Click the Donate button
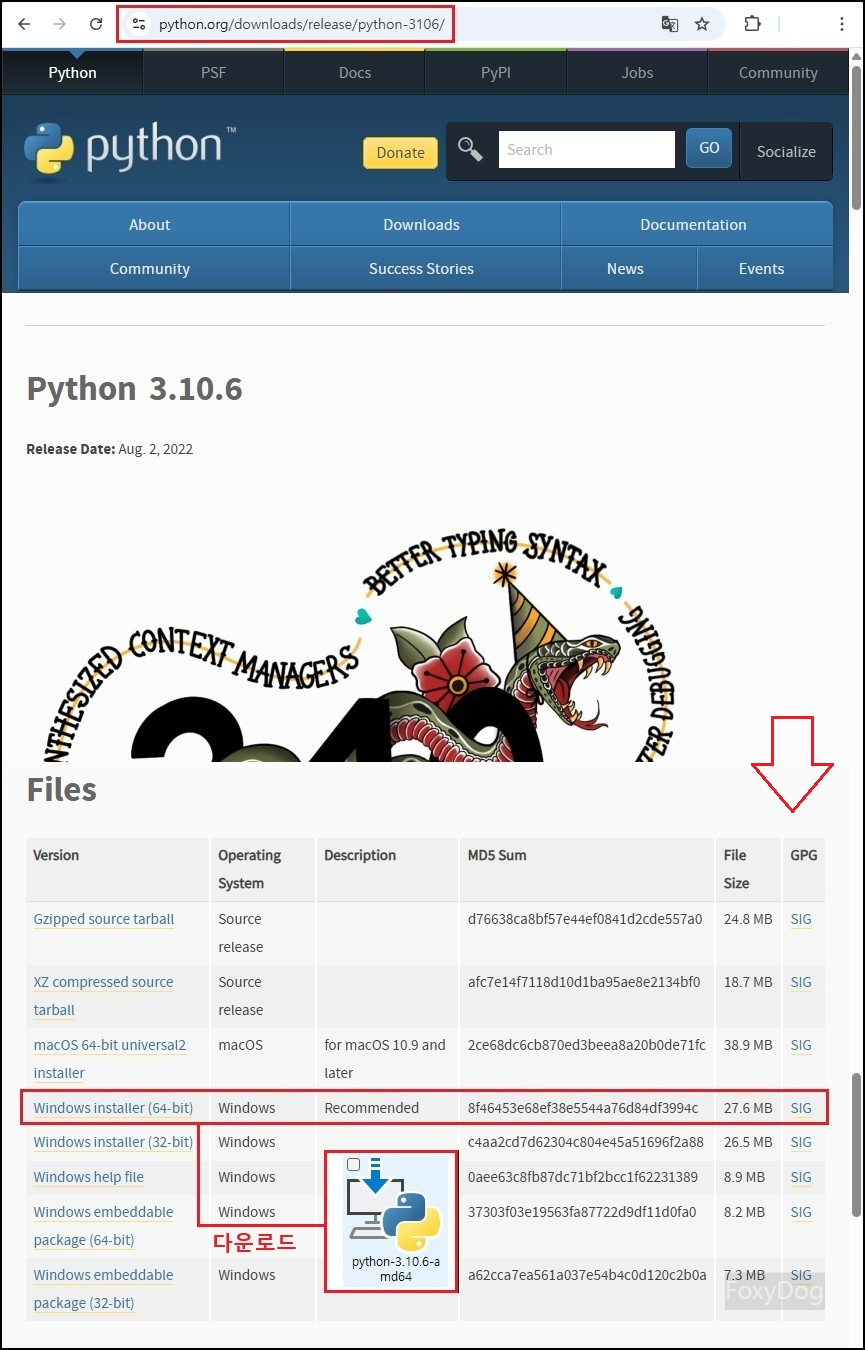 pyautogui.click(x=400, y=152)
